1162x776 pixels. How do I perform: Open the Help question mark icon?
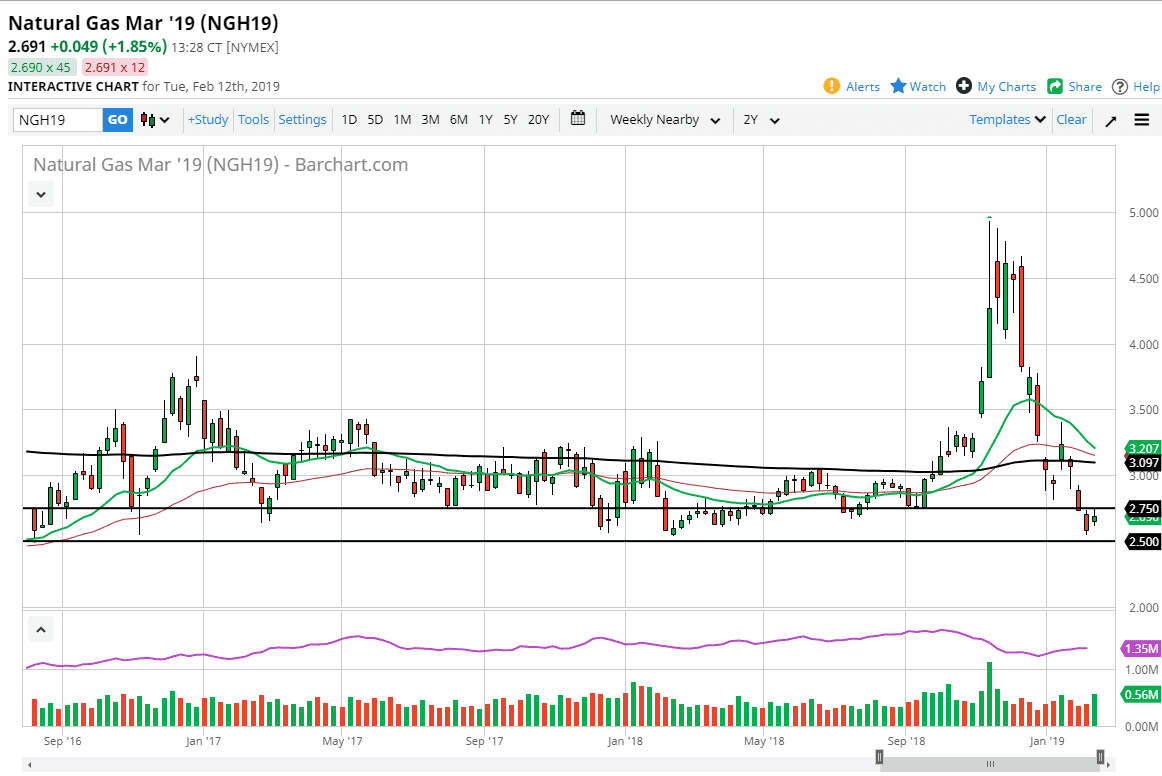click(1120, 86)
